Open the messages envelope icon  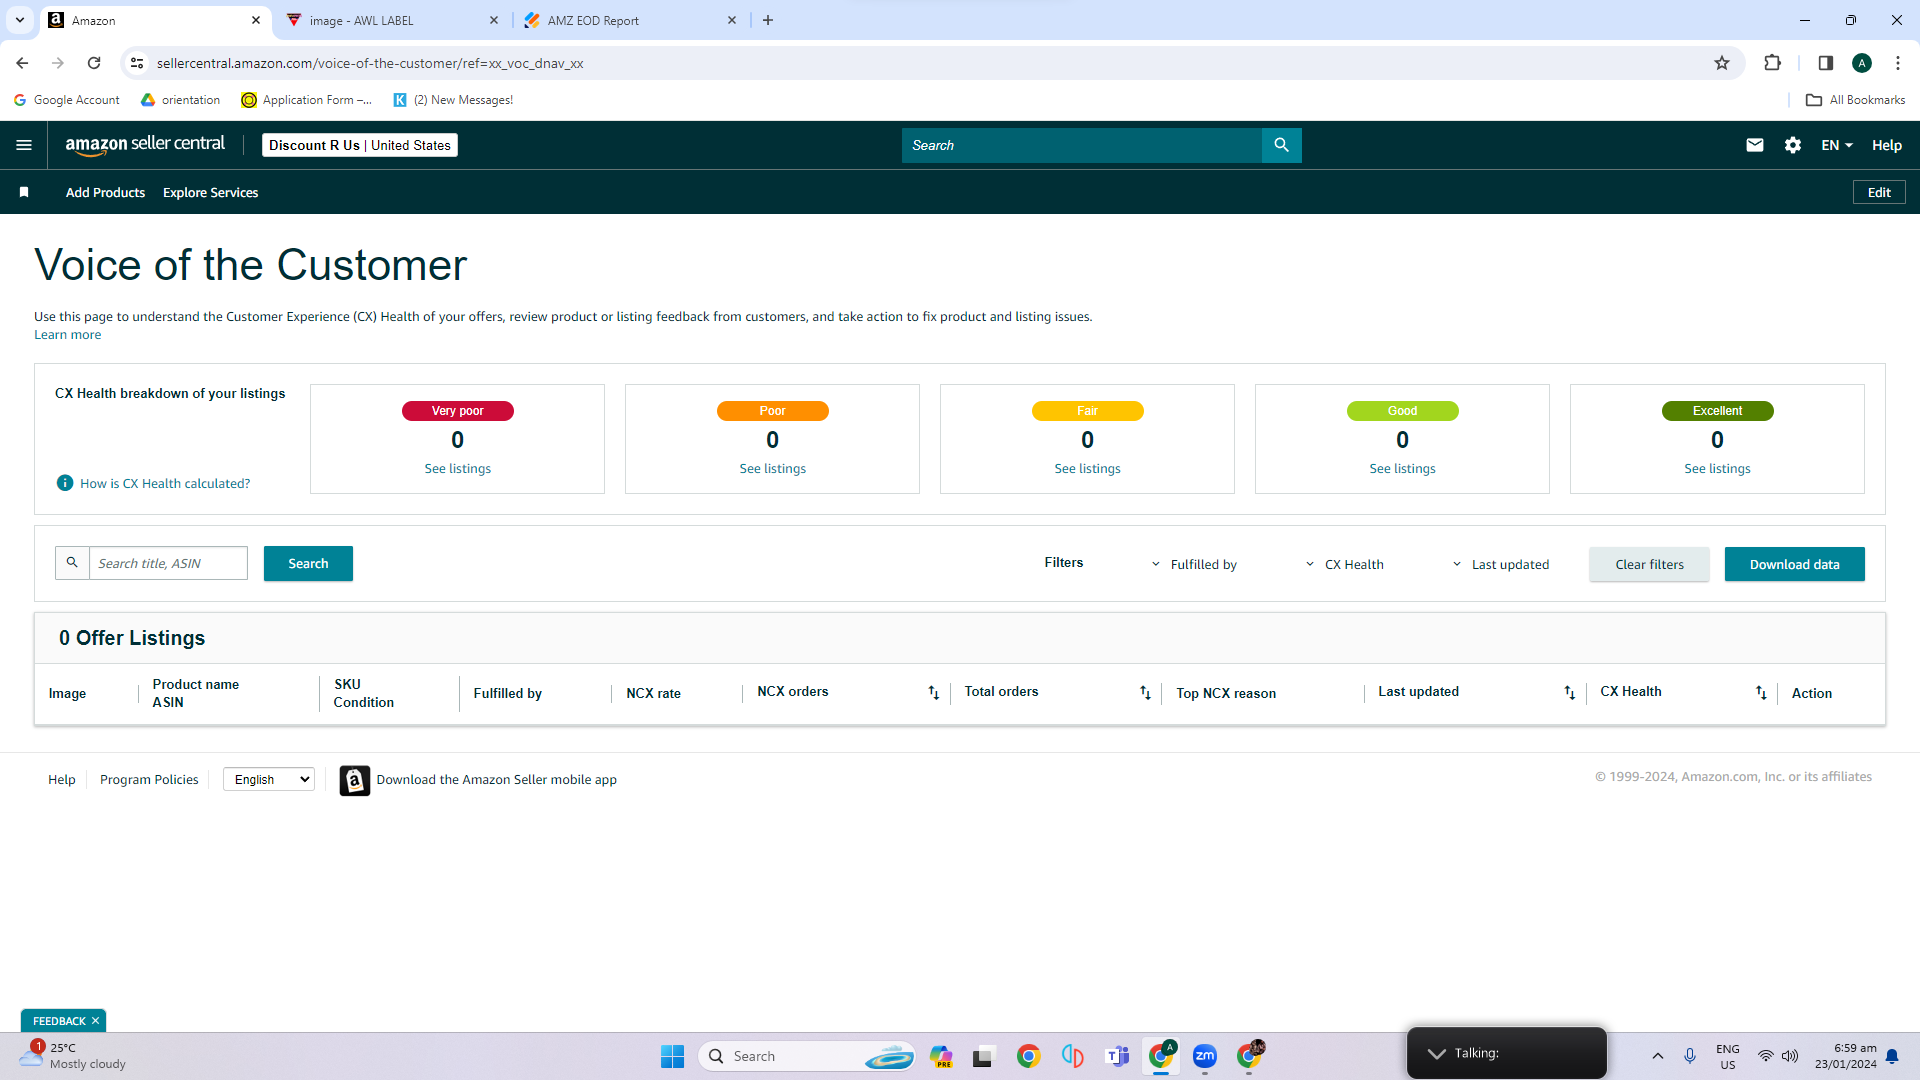tap(1754, 145)
